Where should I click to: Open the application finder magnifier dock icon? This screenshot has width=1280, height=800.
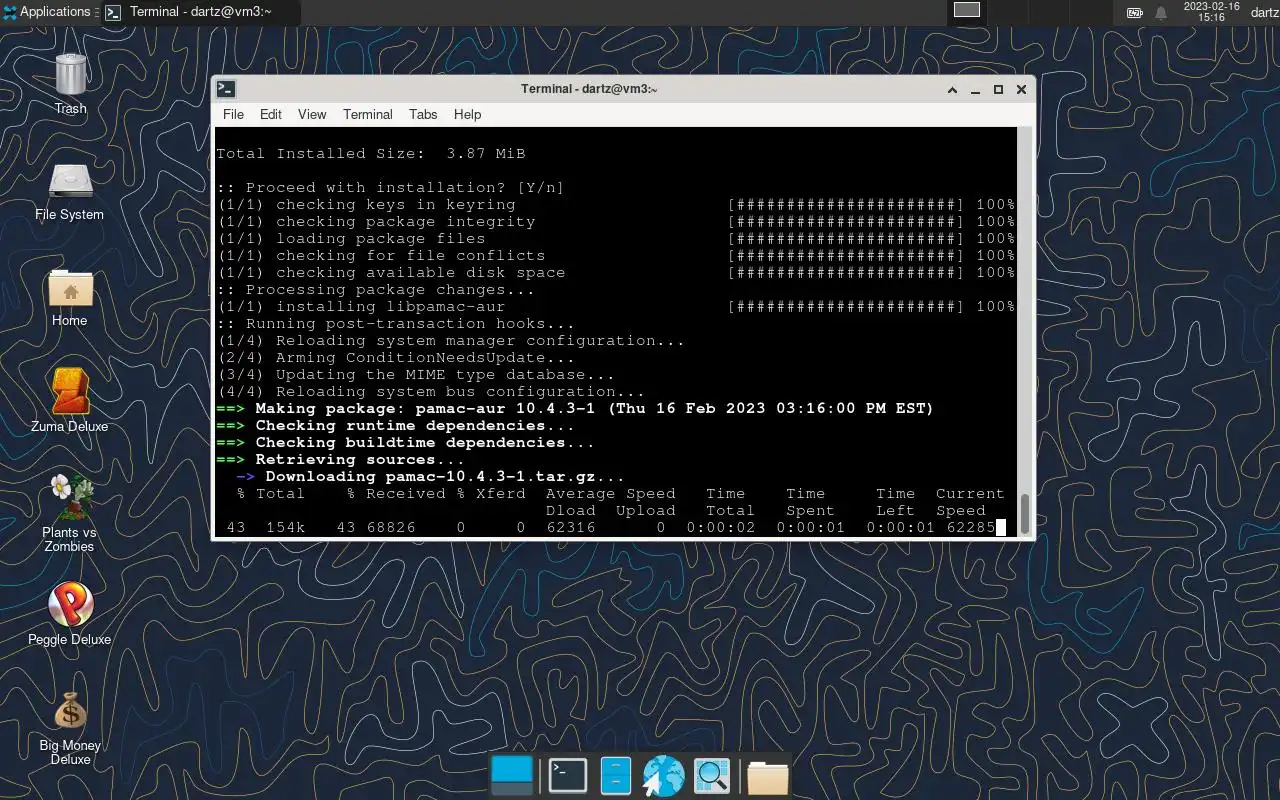pos(712,776)
